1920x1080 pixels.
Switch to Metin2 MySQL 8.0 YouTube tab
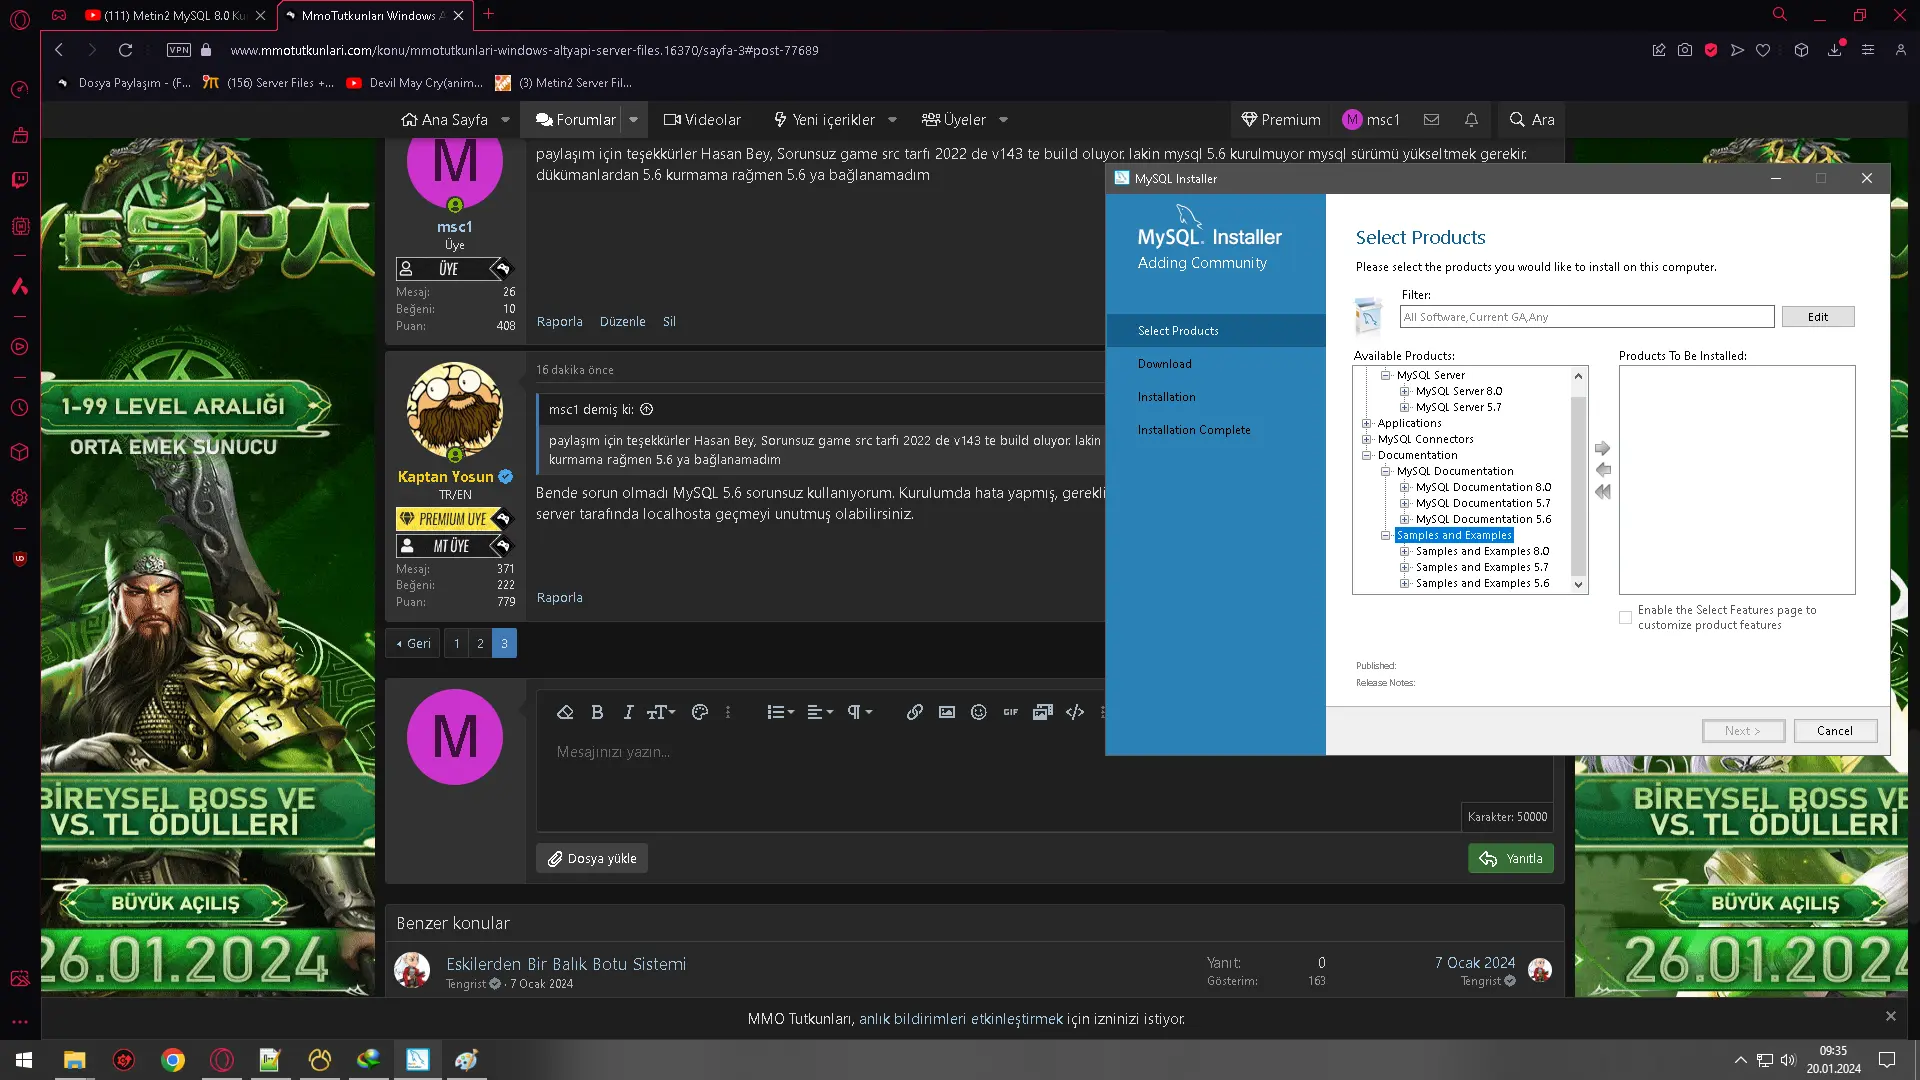coord(175,15)
